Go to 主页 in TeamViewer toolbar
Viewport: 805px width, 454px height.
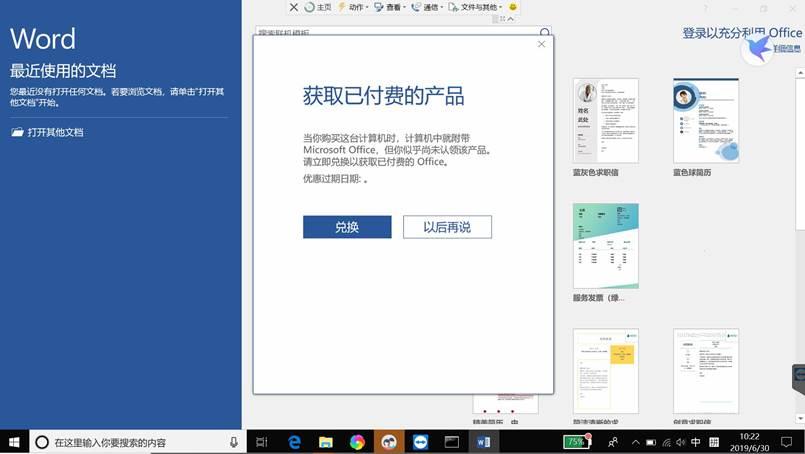(318, 7)
